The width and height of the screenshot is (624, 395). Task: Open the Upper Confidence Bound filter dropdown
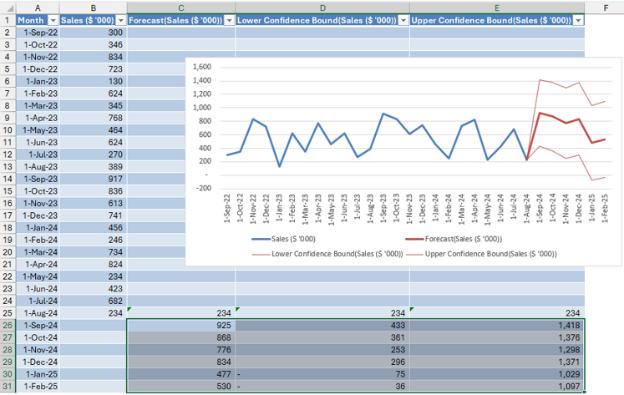578,20
